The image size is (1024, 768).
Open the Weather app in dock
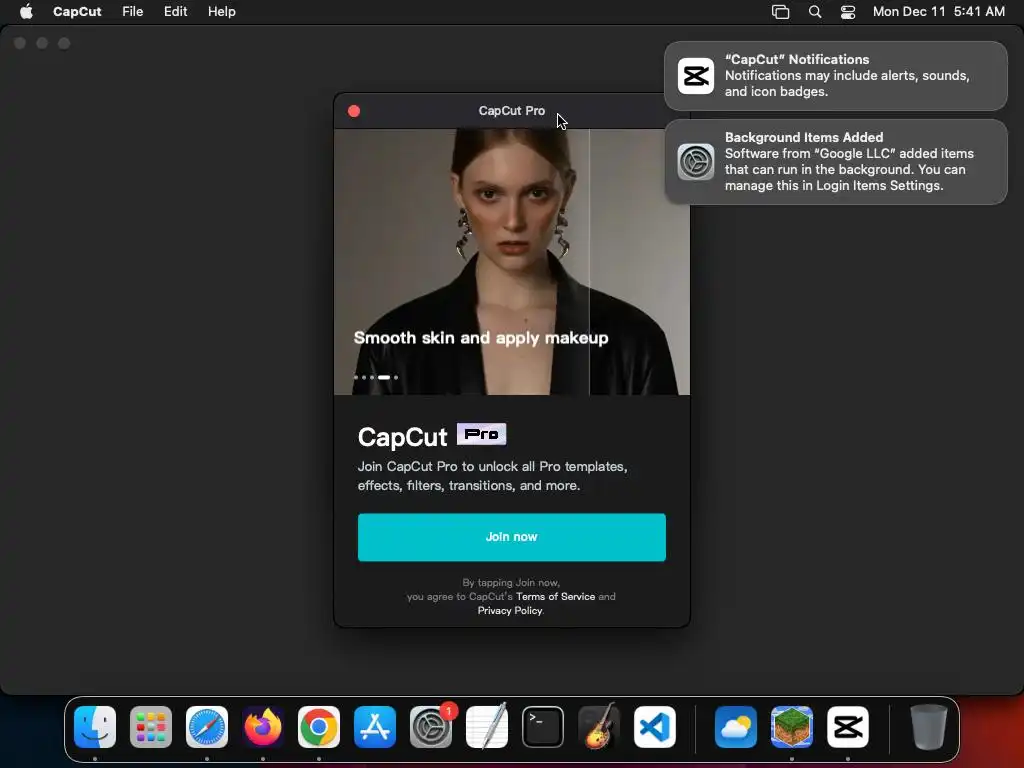[736, 726]
